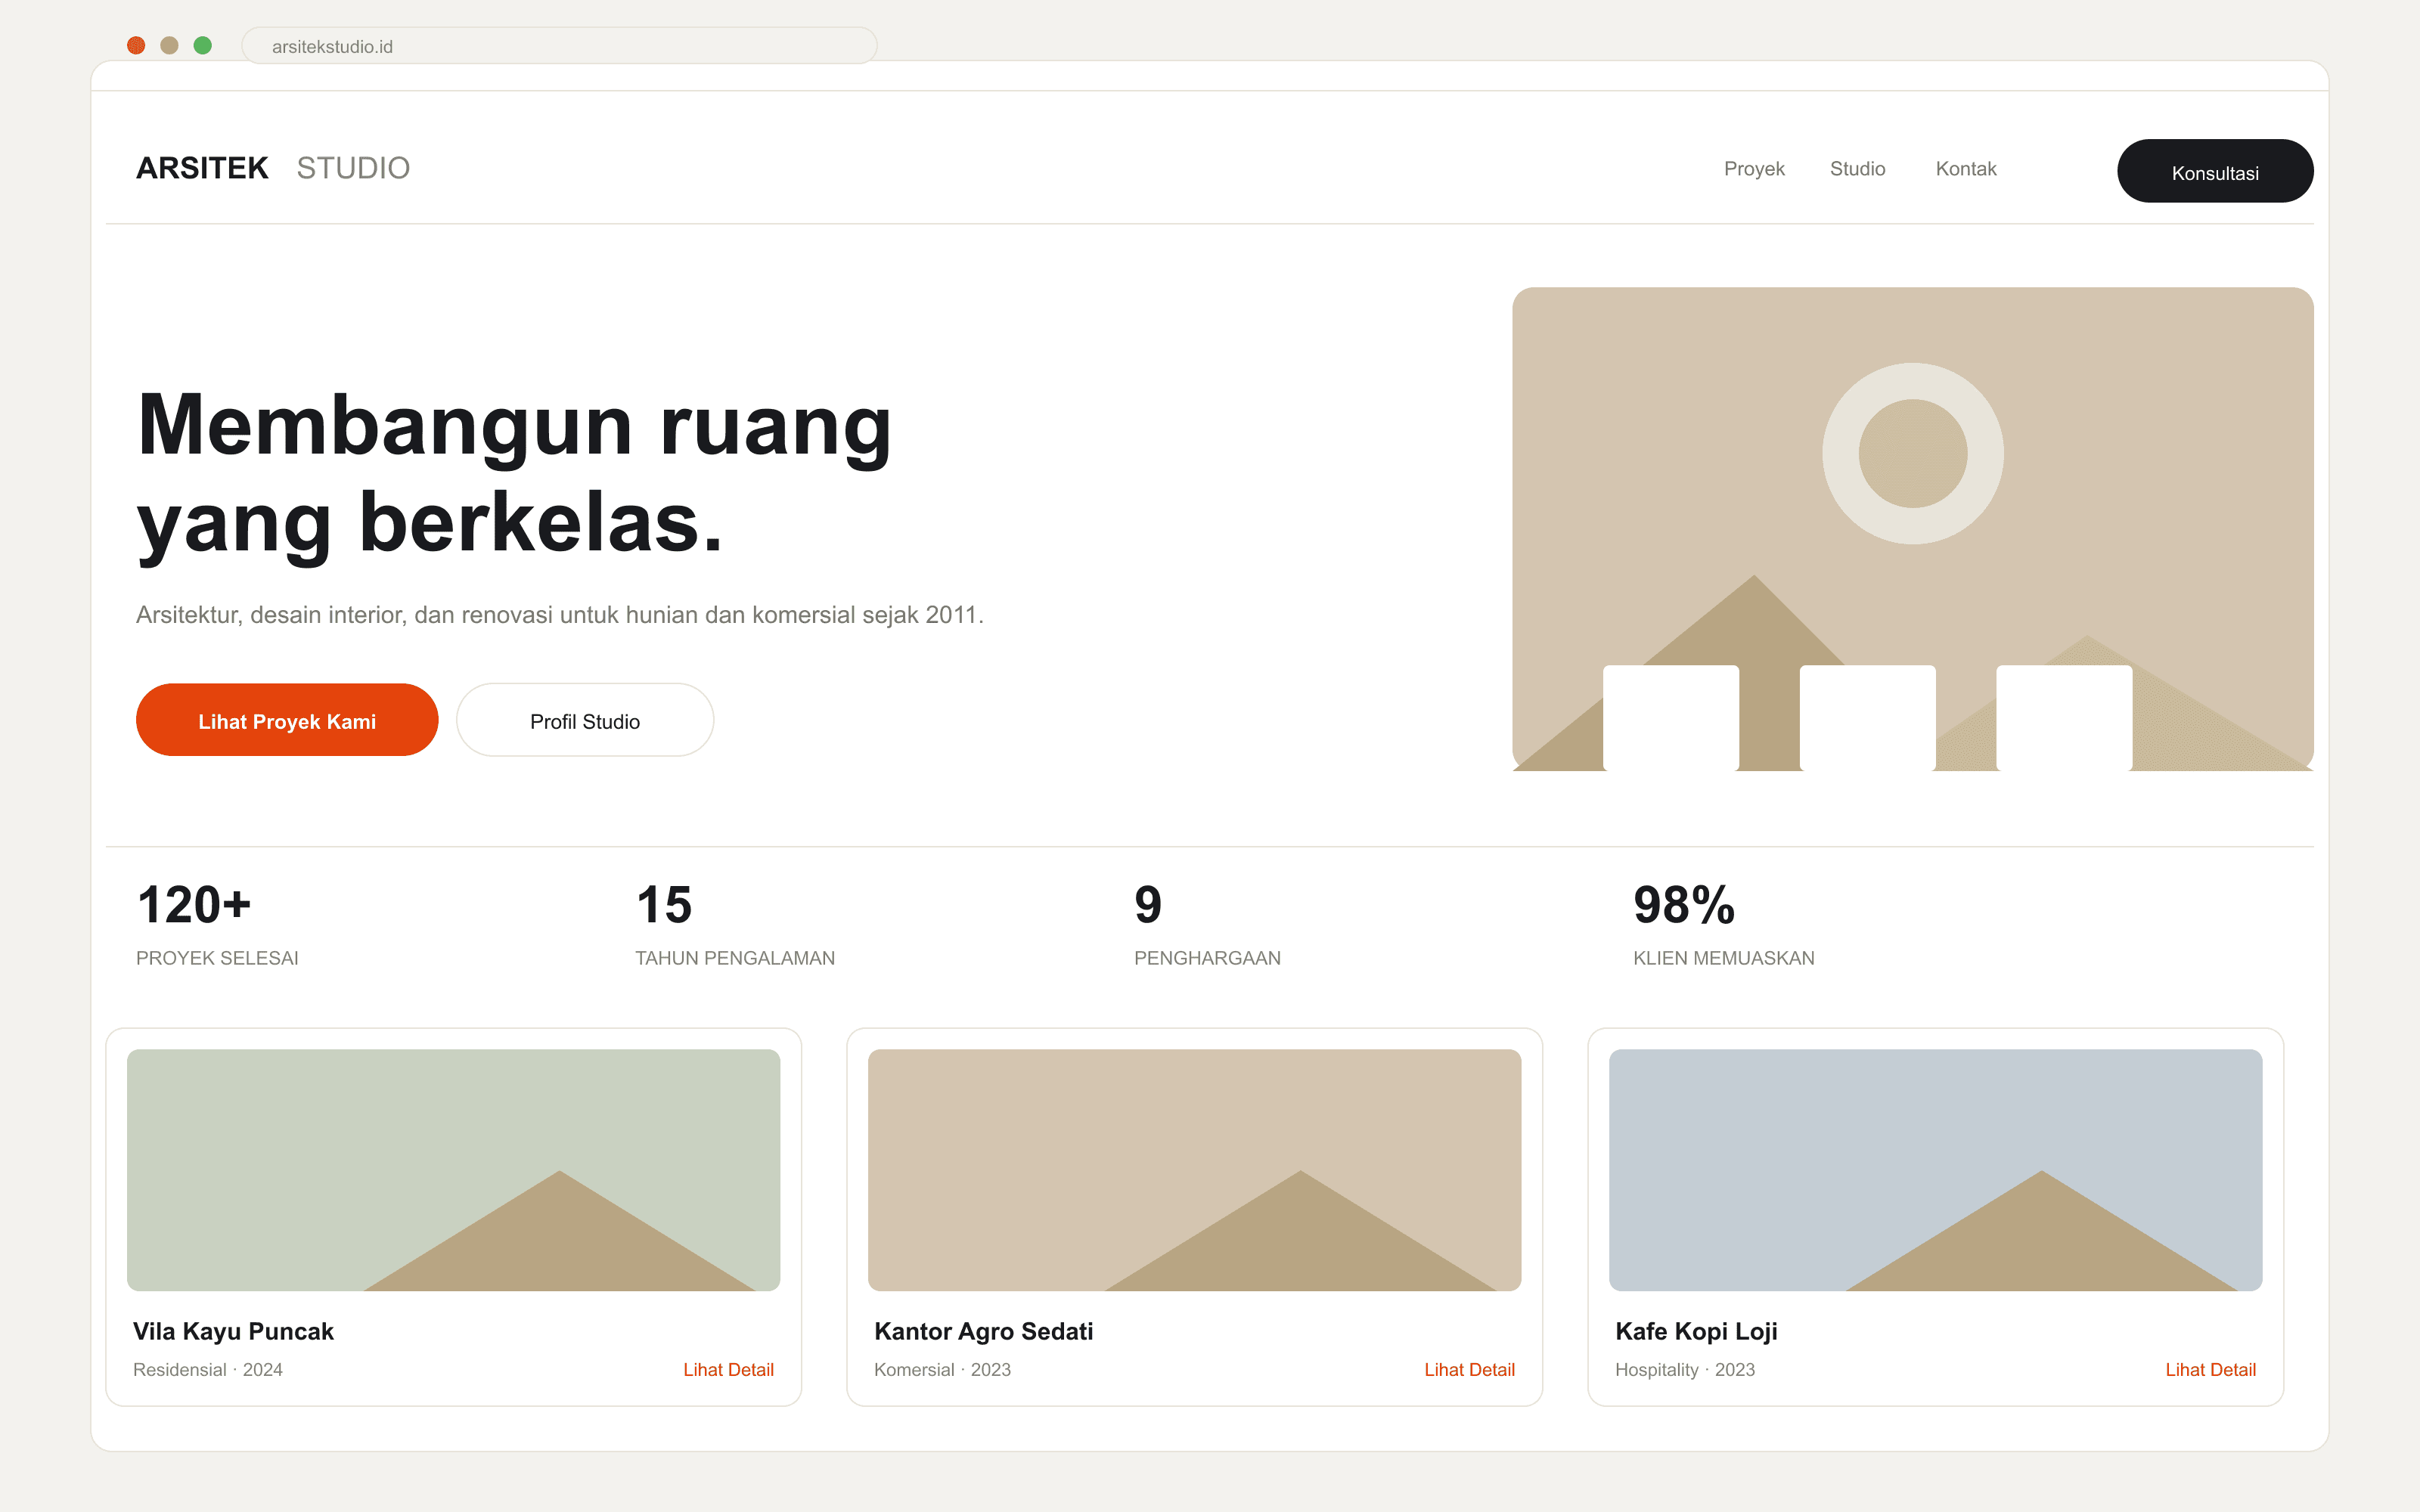Screen dimensions: 2420x1512
Task: Click Lihat Proyek Kami button
Action: [287, 720]
